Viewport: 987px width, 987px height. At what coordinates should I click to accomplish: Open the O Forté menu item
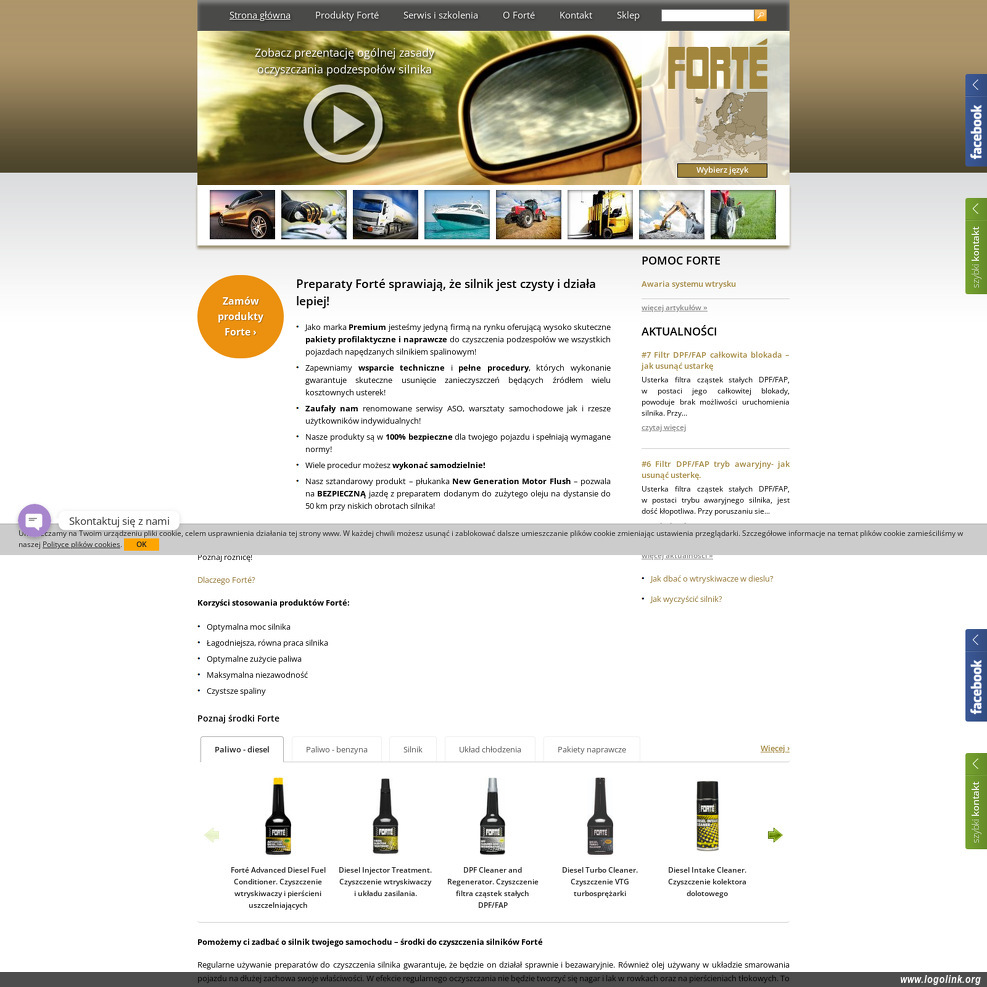[x=519, y=15]
